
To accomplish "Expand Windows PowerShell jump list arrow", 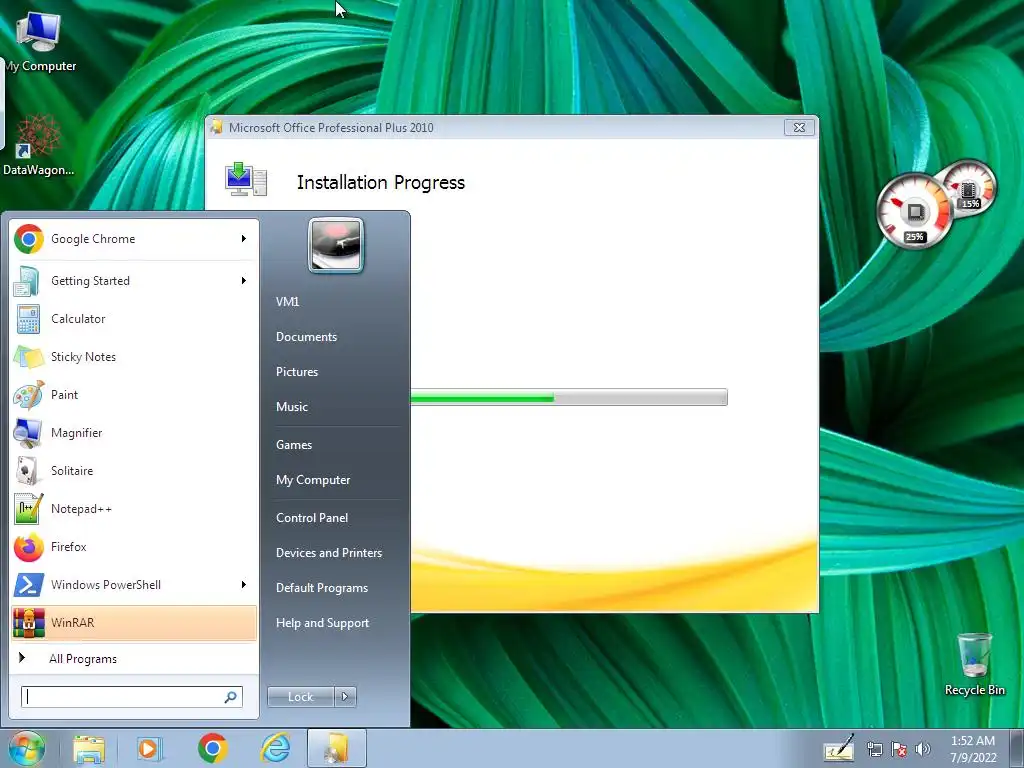I will 244,584.
